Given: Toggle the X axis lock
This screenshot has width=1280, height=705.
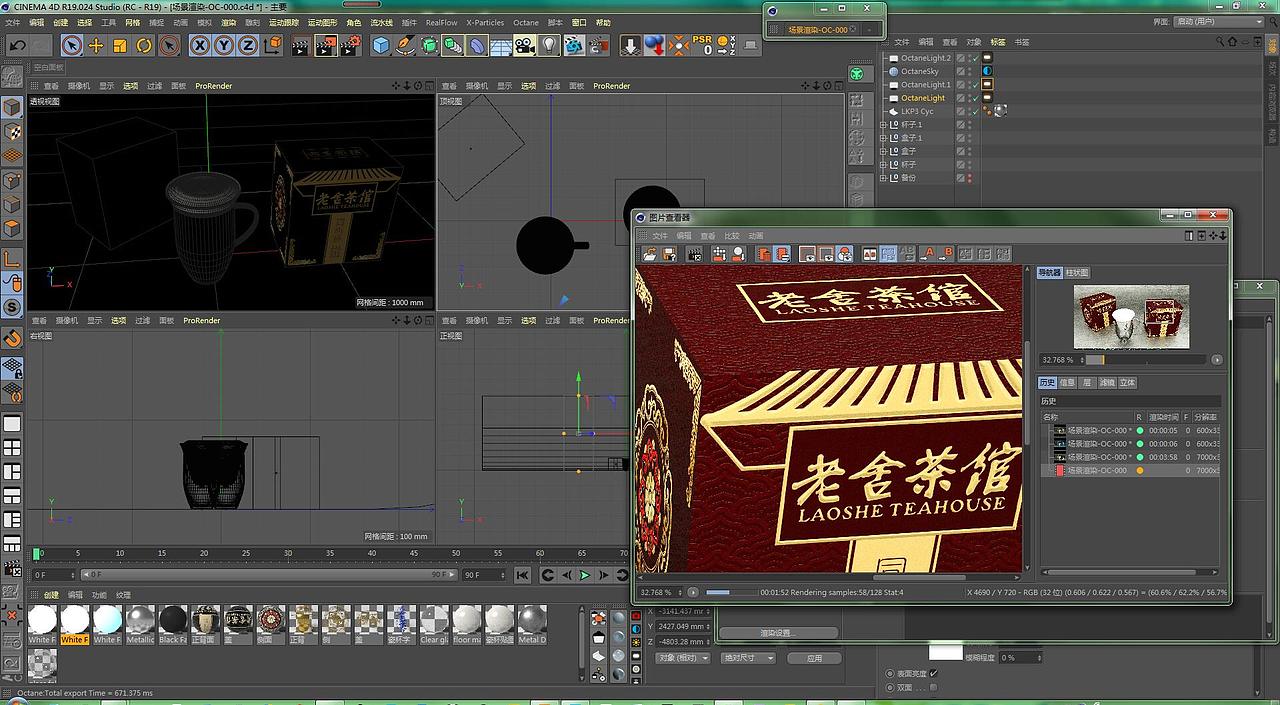Looking at the screenshot, I should [x=200, y=45].
